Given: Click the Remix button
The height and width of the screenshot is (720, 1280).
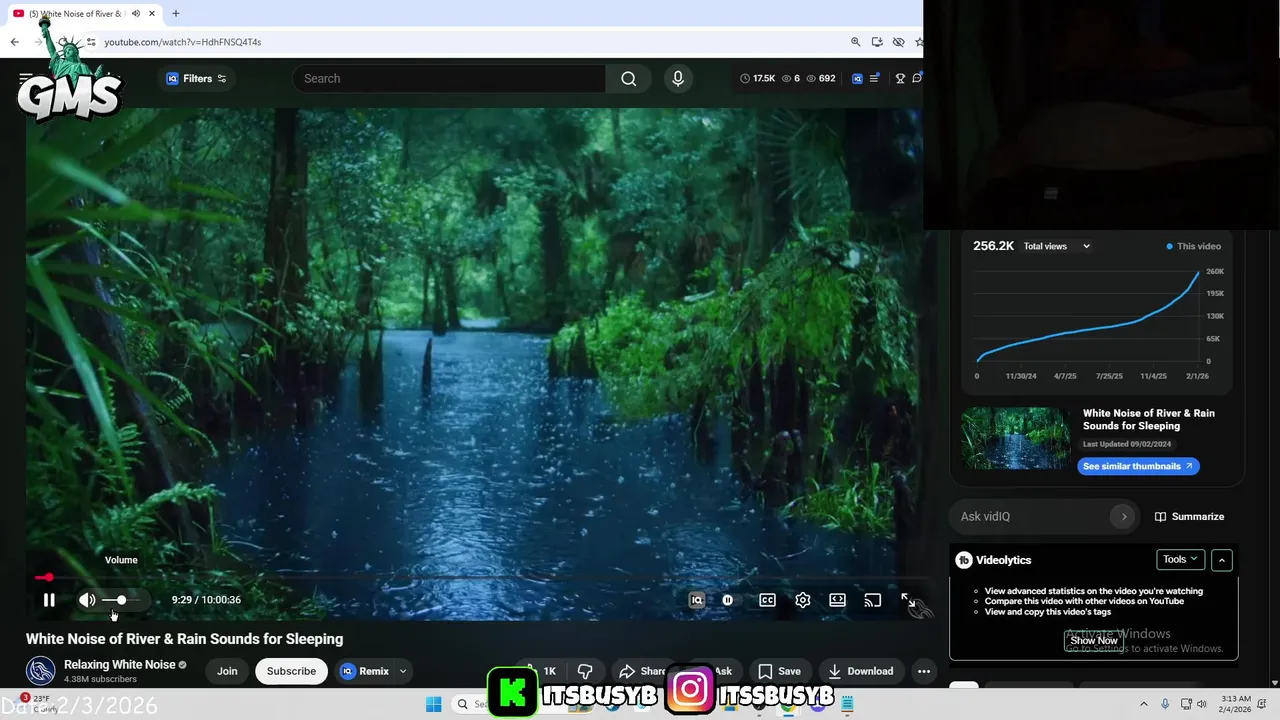Looking at the screenshot, I should [x=365, y=671].
